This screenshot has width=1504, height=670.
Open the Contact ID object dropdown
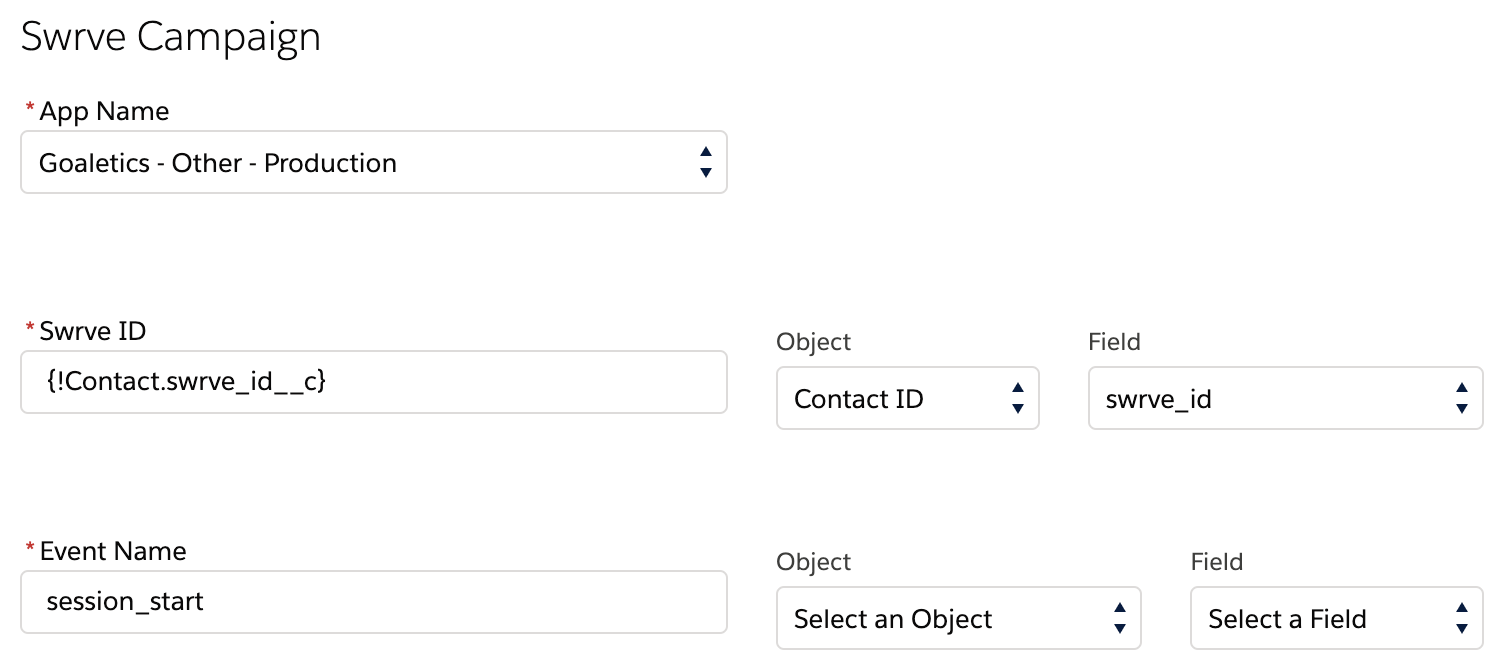click(908, 398)
